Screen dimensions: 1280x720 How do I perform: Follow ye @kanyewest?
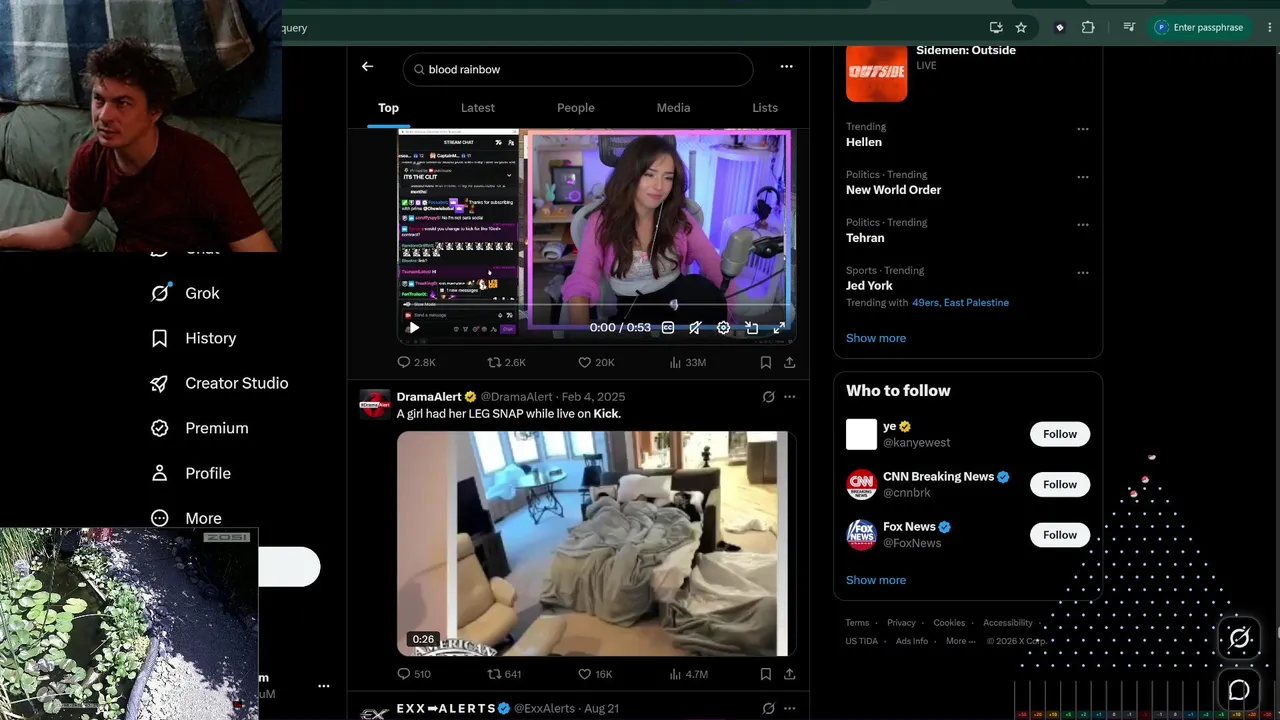point(1060,434)
